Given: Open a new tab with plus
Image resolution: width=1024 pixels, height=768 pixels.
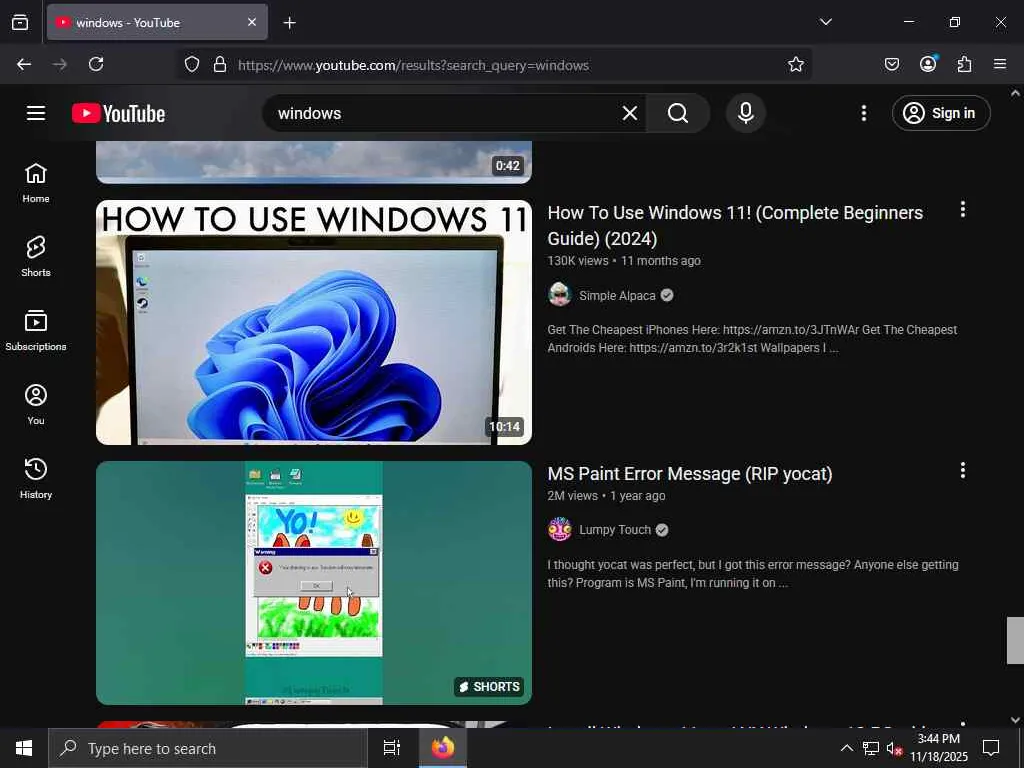Looking at the screenshot, I should (289, 23).
